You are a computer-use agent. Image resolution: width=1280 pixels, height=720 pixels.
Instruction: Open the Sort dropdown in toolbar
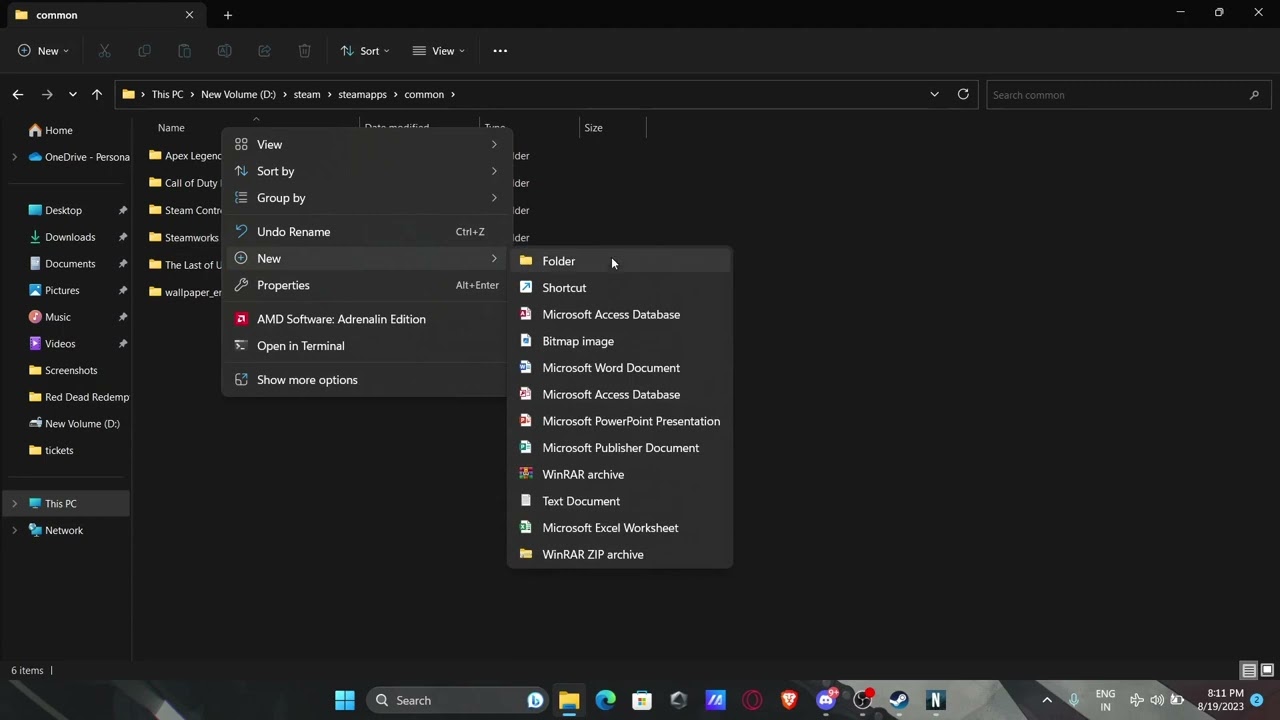pyautogui.click(x=365, y=51)
